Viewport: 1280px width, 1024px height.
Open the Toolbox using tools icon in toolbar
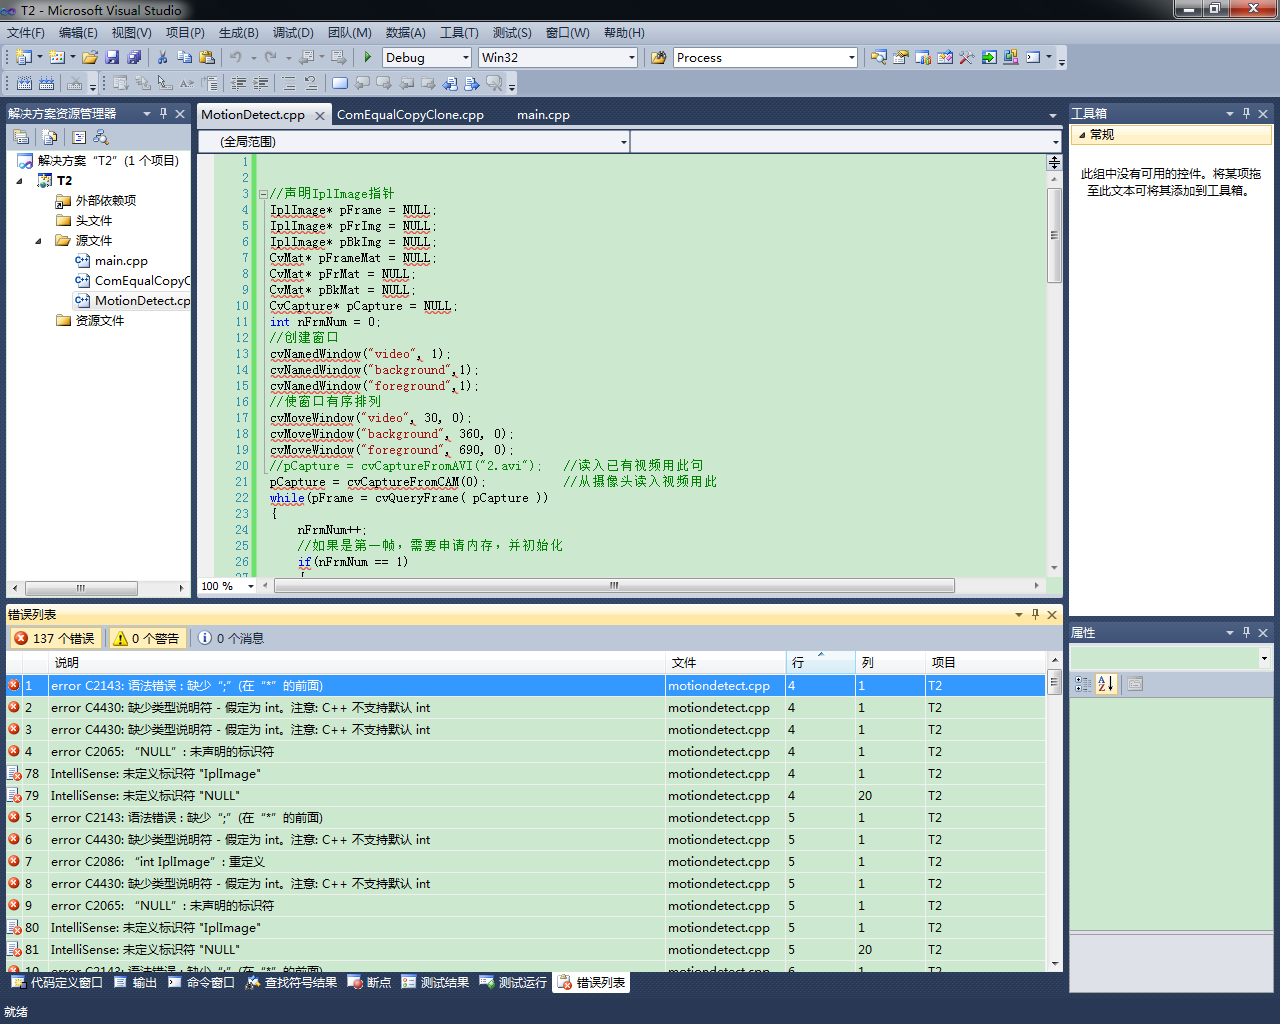pyautogui.click(x=967, y=58)
